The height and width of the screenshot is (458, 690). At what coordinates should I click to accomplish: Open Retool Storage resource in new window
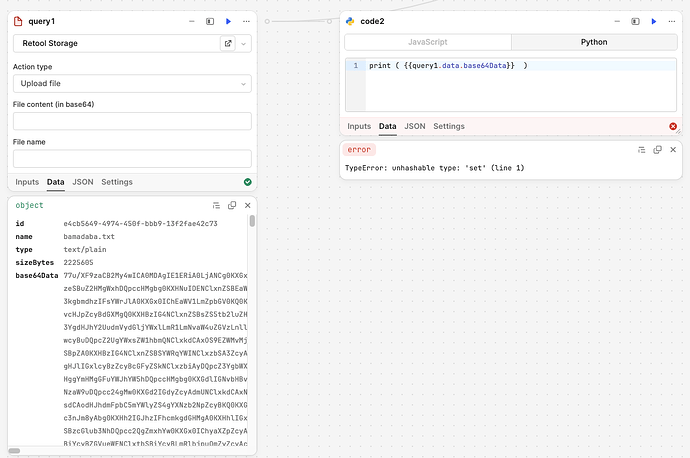(x=228, y=43)
